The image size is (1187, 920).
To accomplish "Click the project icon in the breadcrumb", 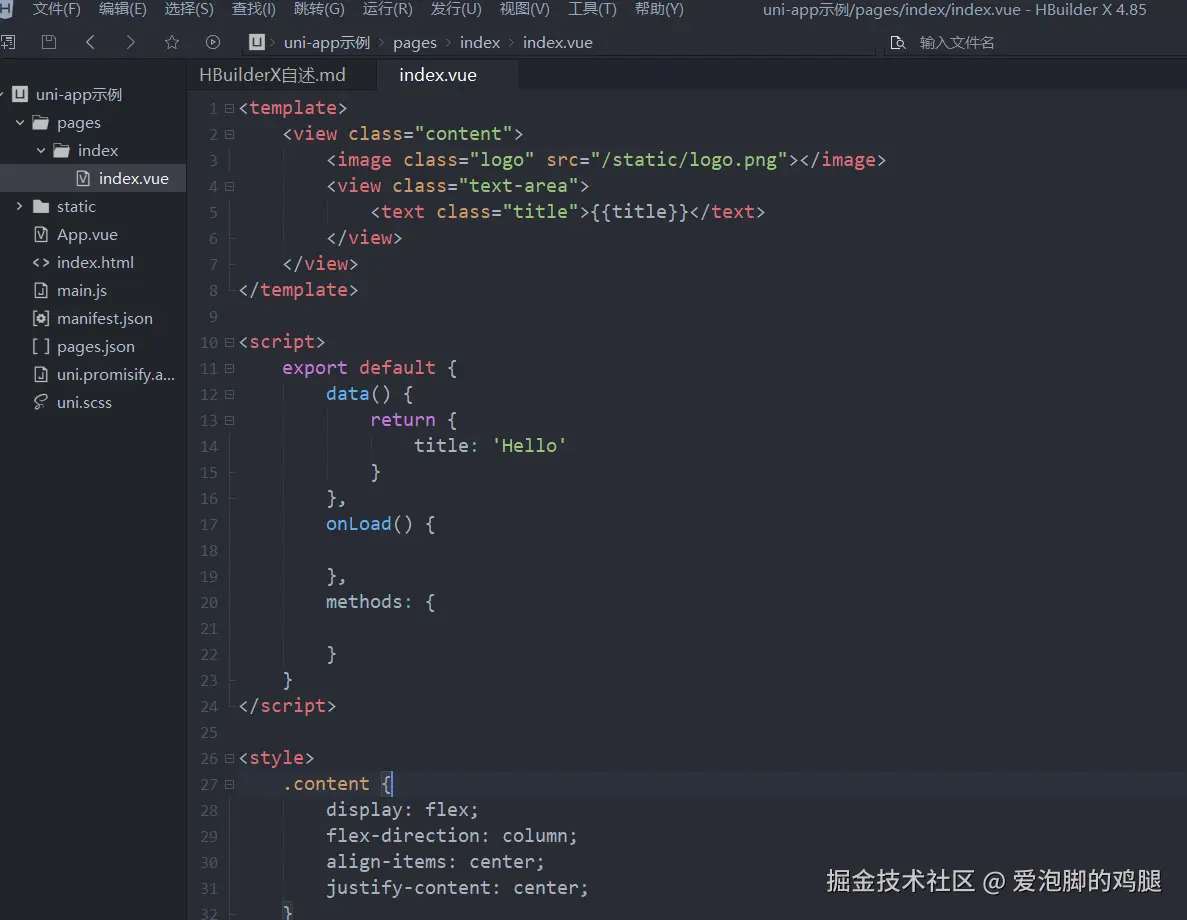I will tap(257, 42).
